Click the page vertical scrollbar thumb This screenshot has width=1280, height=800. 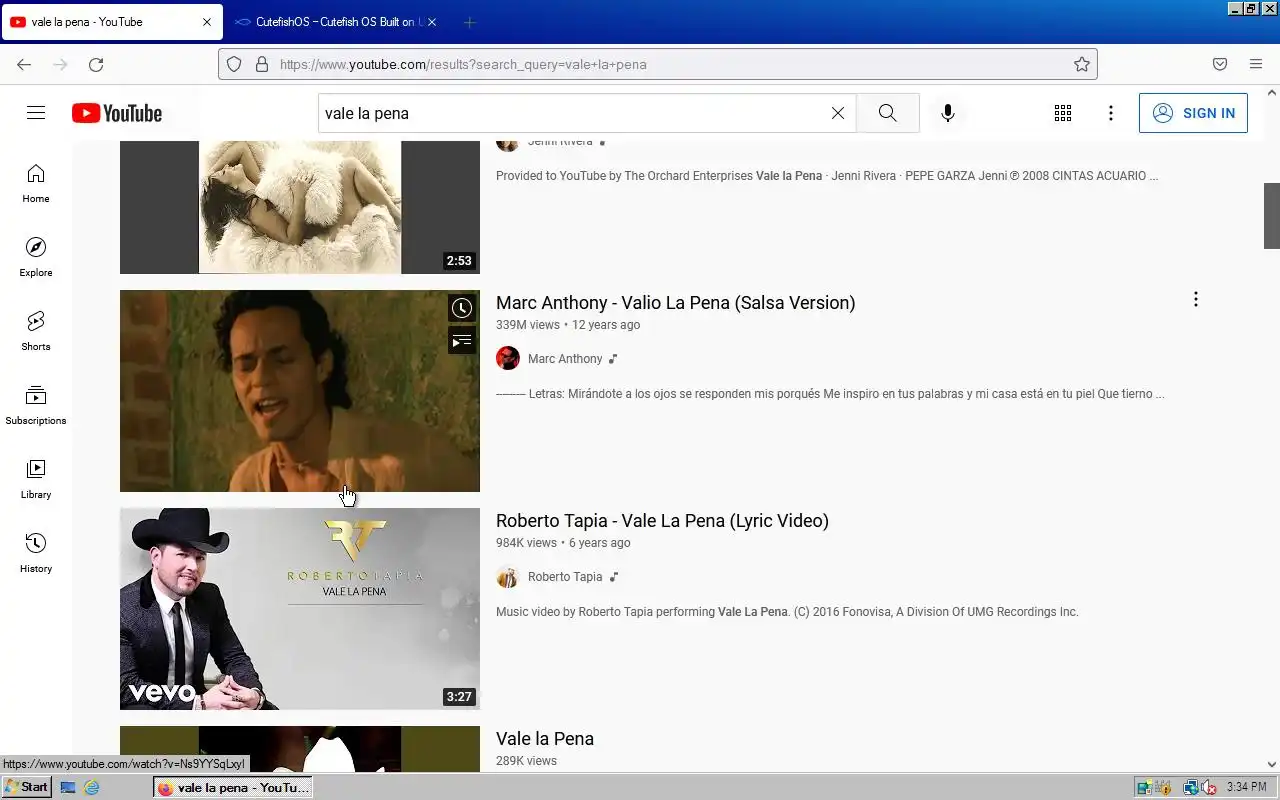[x=1272, y=216]
